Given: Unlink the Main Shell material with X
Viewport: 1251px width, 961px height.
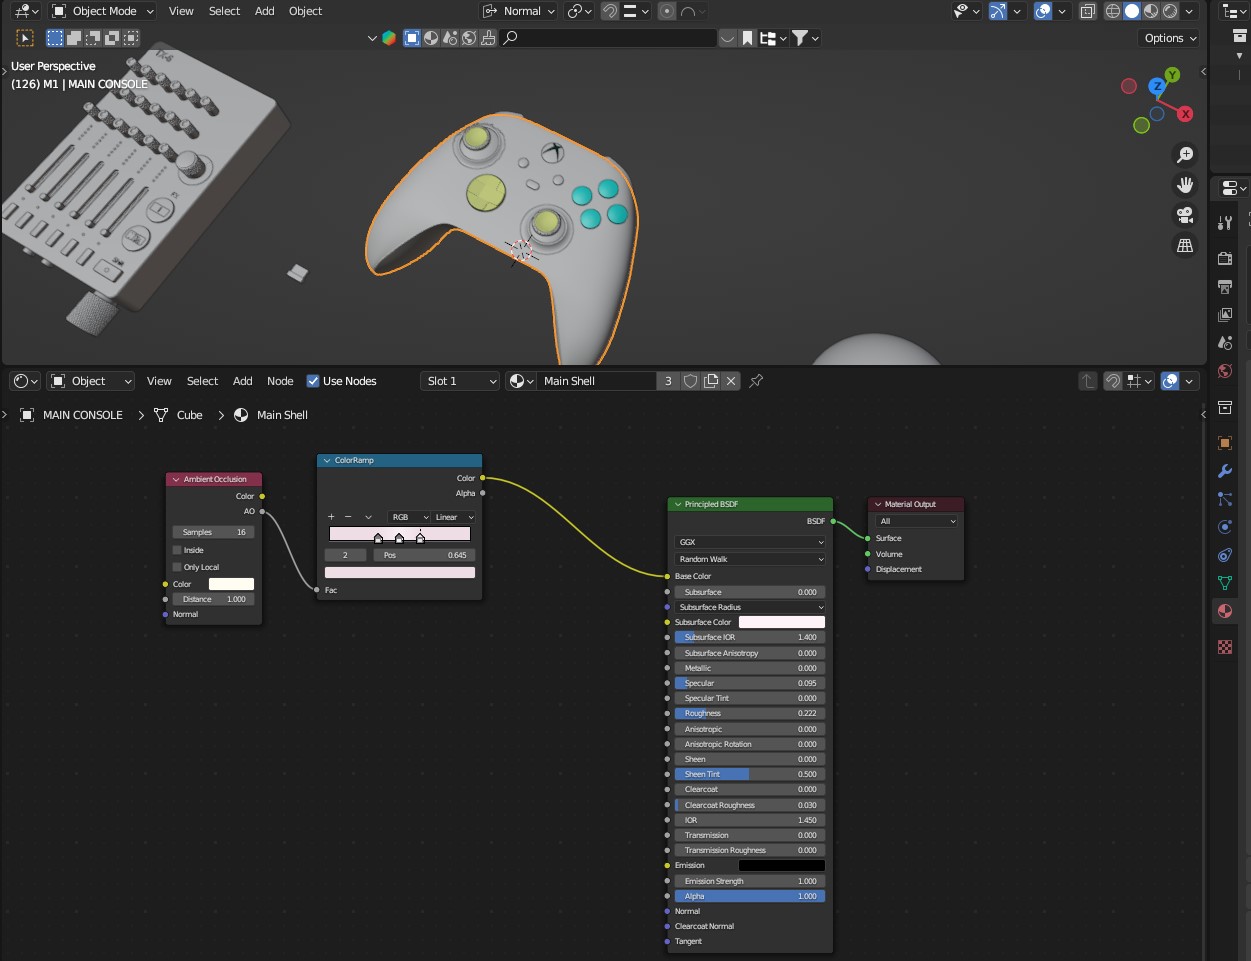Looking at the screenshot, I should 731,381.
